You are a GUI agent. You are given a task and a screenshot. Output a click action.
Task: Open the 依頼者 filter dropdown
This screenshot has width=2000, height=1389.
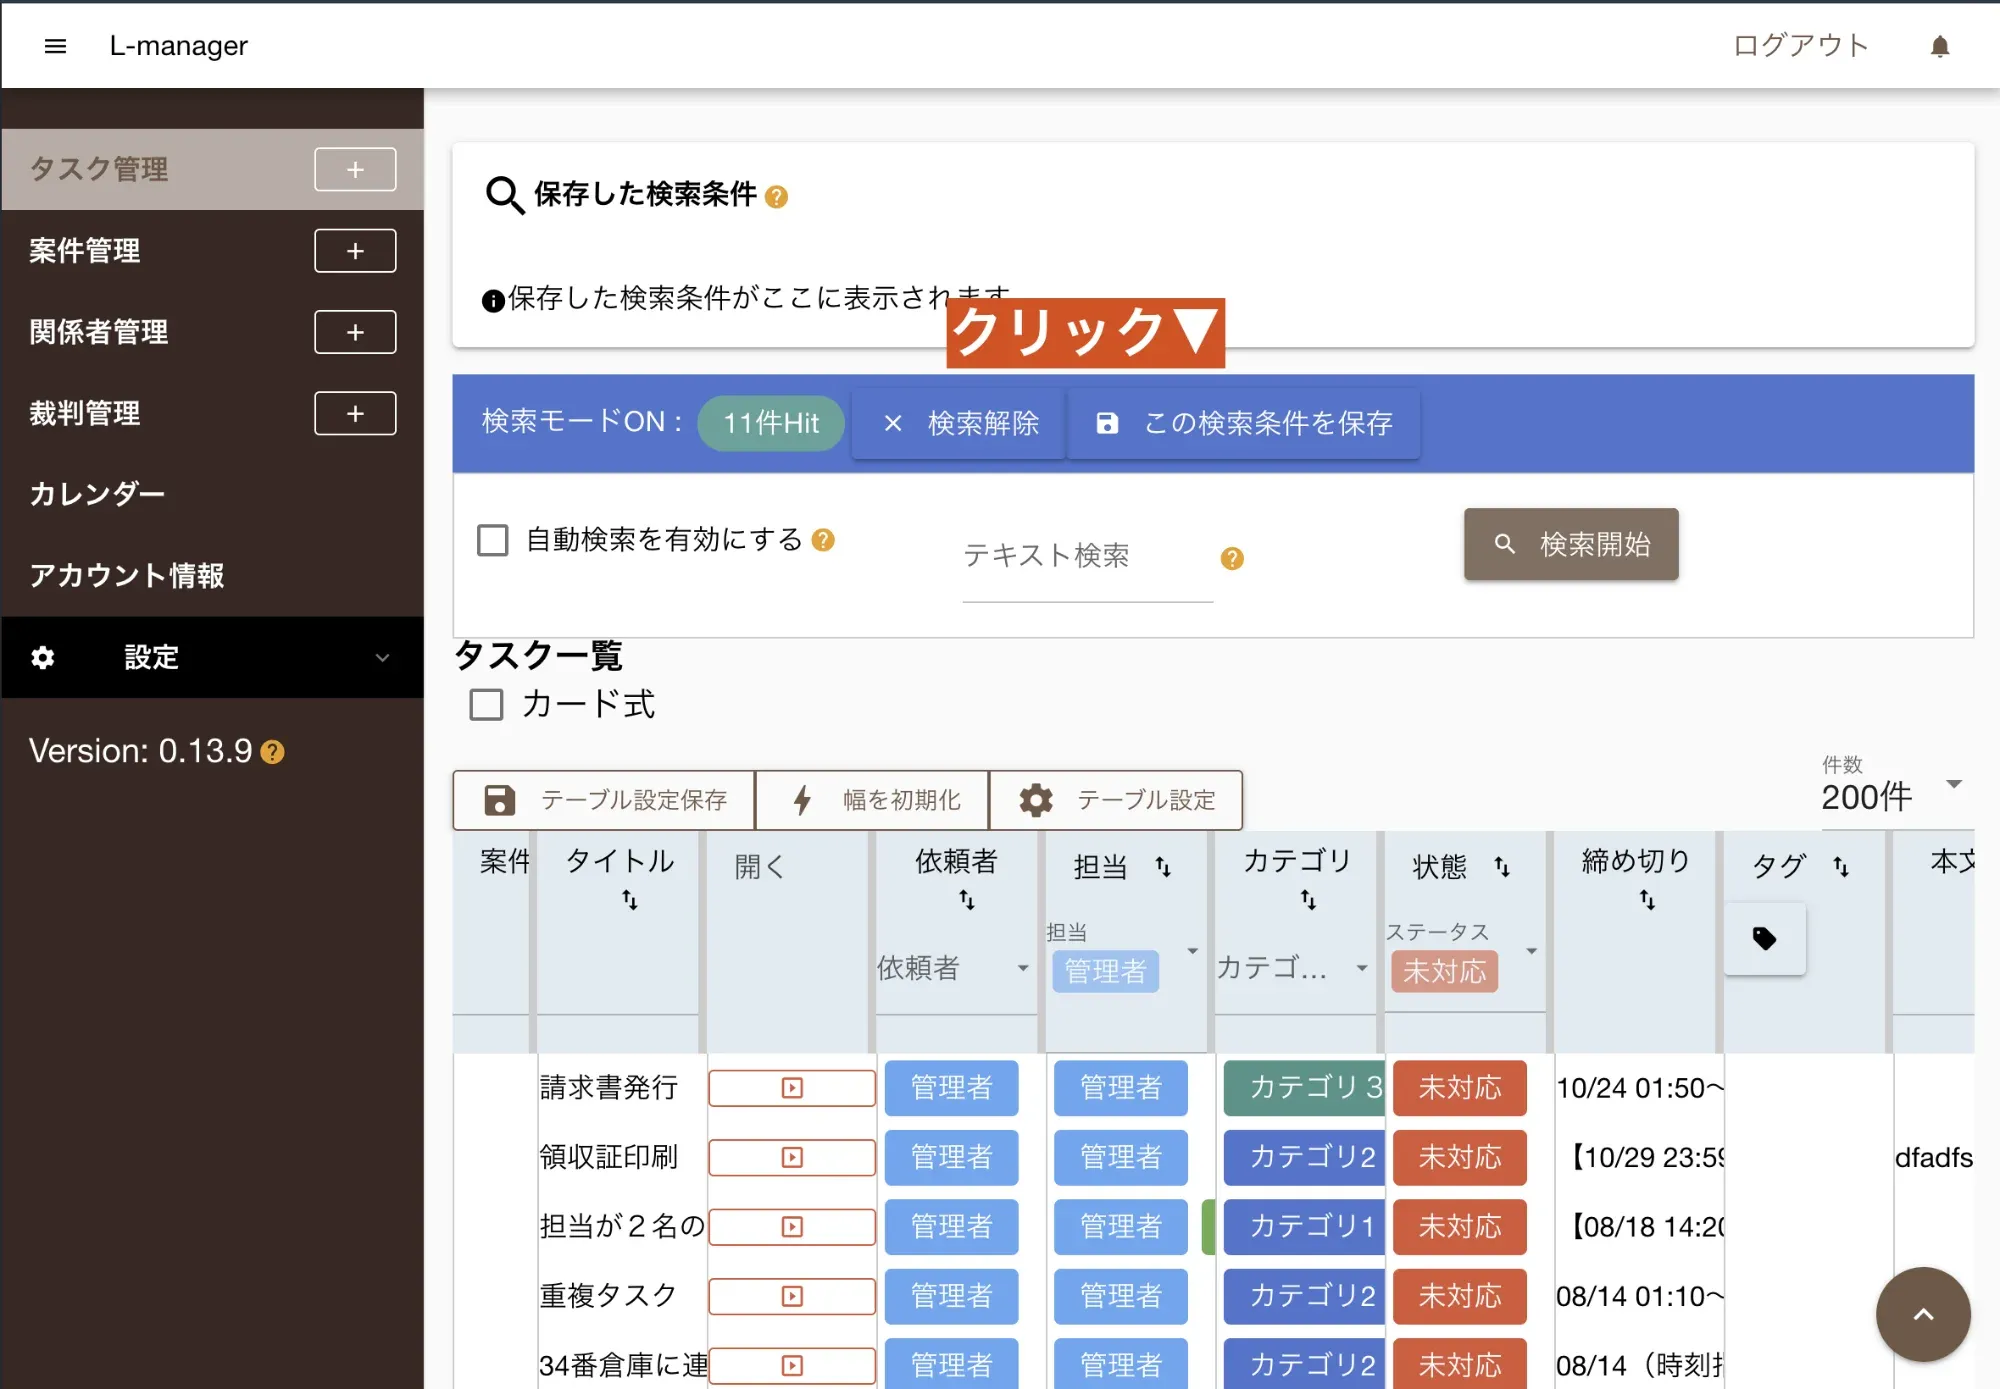pos(1023,968)
